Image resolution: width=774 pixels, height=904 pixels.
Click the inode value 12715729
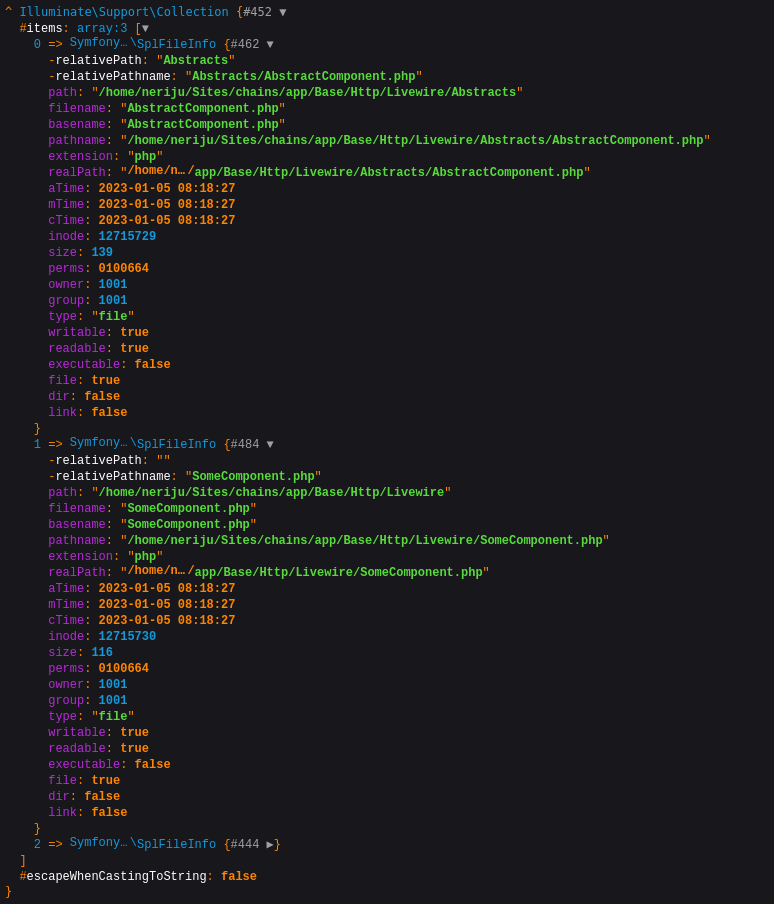(127, 237)
